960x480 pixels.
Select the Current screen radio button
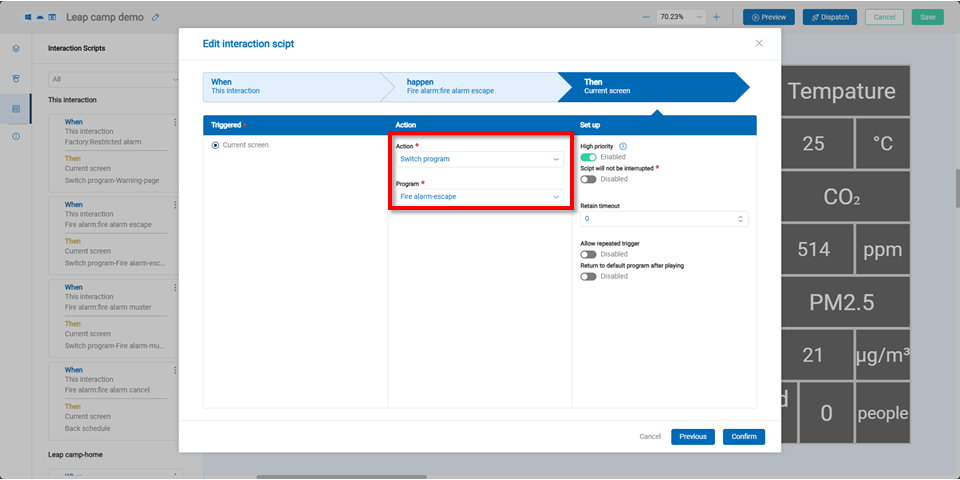215,145
